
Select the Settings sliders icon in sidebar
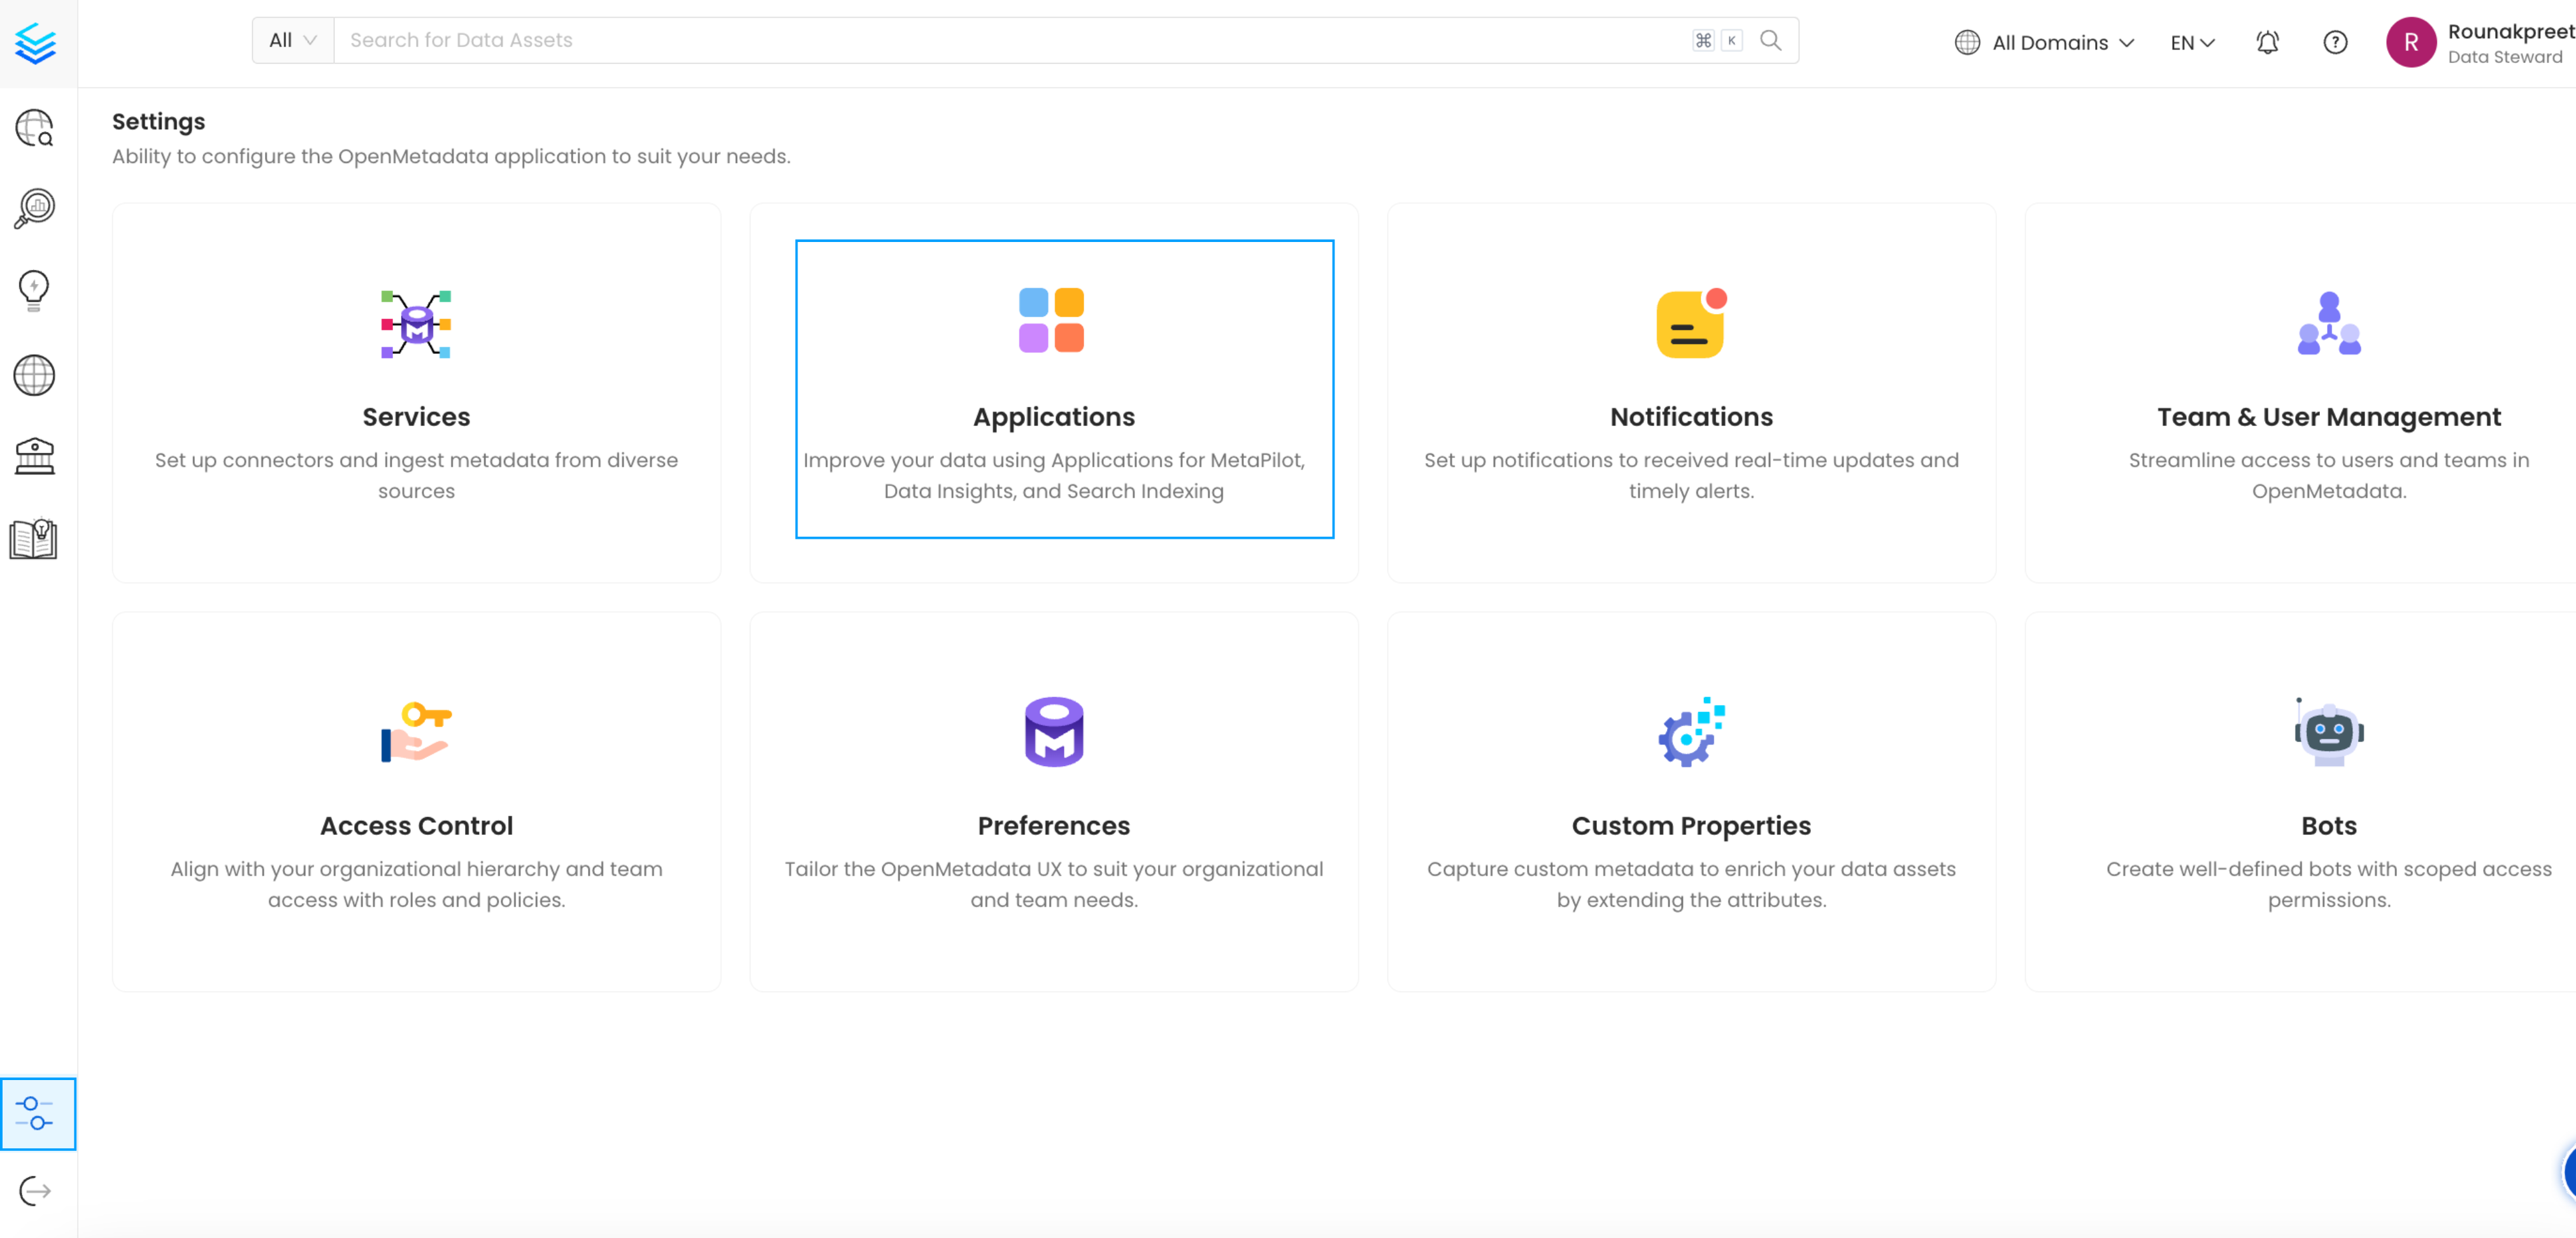38,1113
